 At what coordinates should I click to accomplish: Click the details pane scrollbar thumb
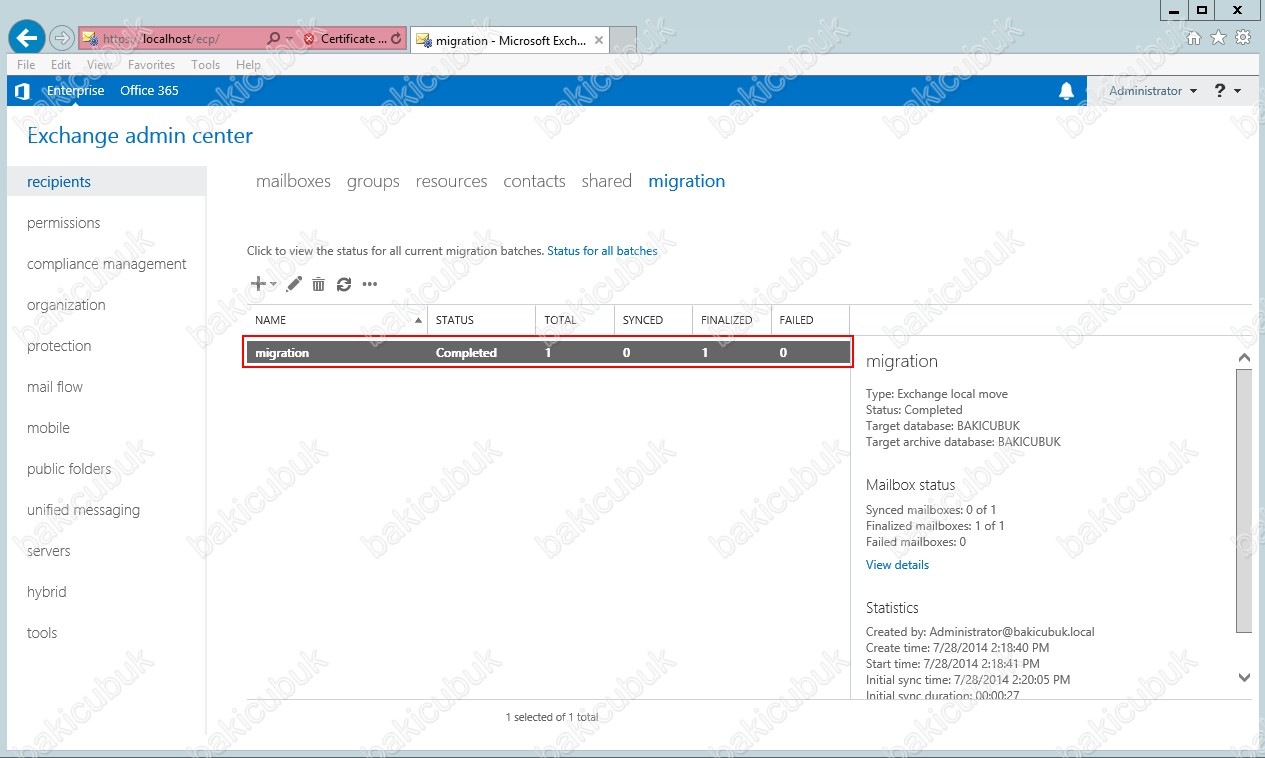[1244, 500]
